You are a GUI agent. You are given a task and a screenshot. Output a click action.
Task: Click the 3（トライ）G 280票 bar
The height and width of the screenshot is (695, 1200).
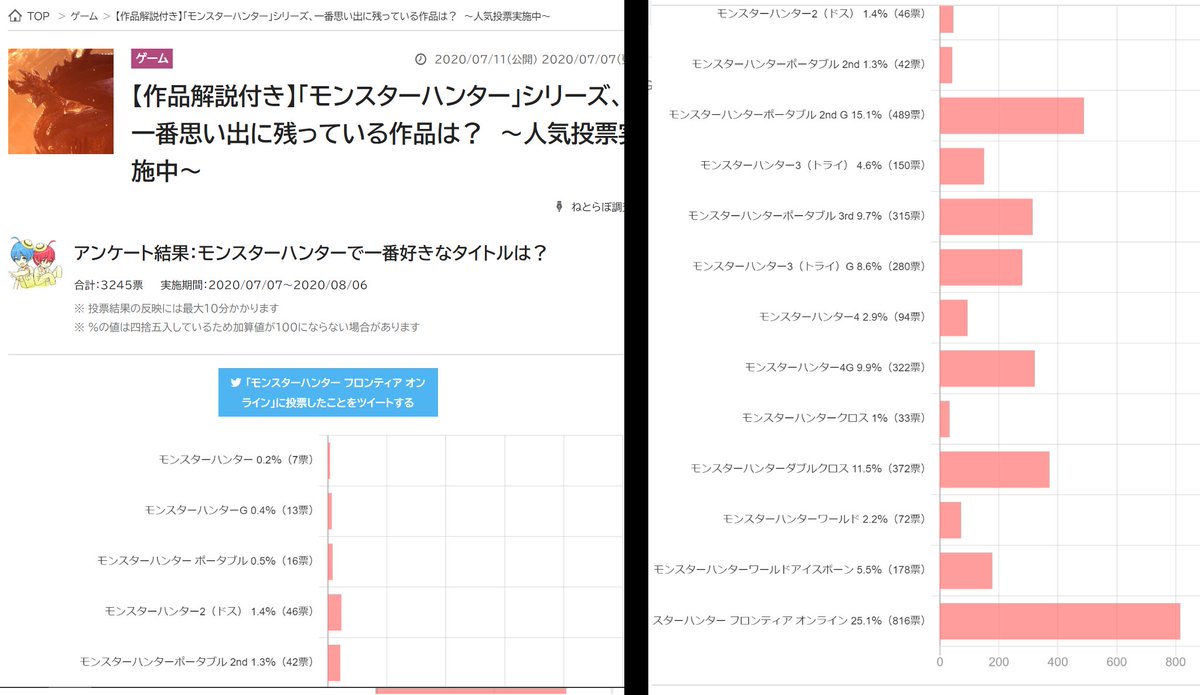point(981,267)
